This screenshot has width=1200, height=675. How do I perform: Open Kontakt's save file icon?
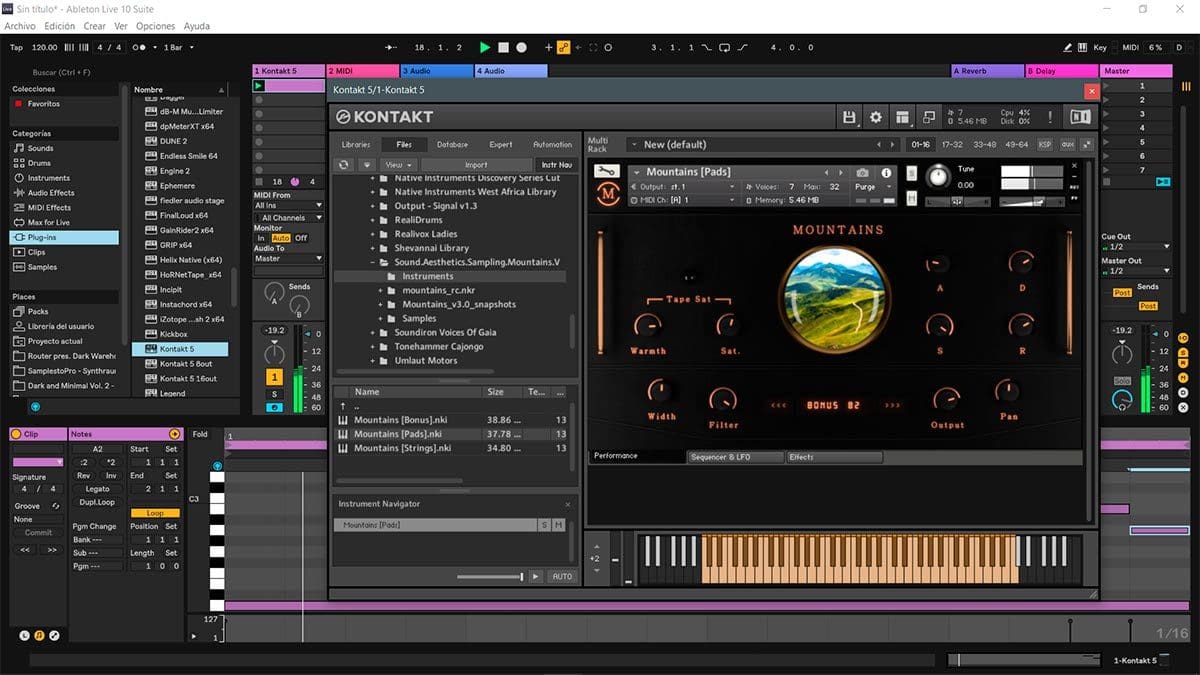[x=849, y=117]
